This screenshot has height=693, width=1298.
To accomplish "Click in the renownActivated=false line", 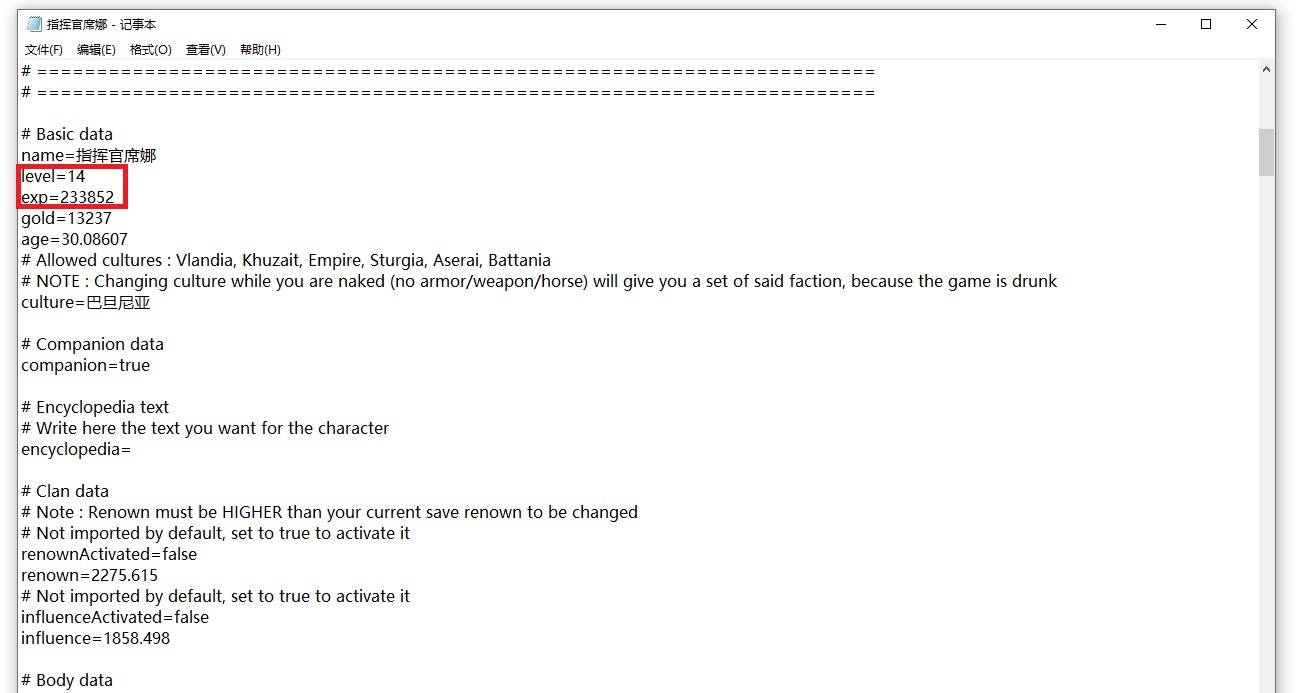I will [109, 554].
